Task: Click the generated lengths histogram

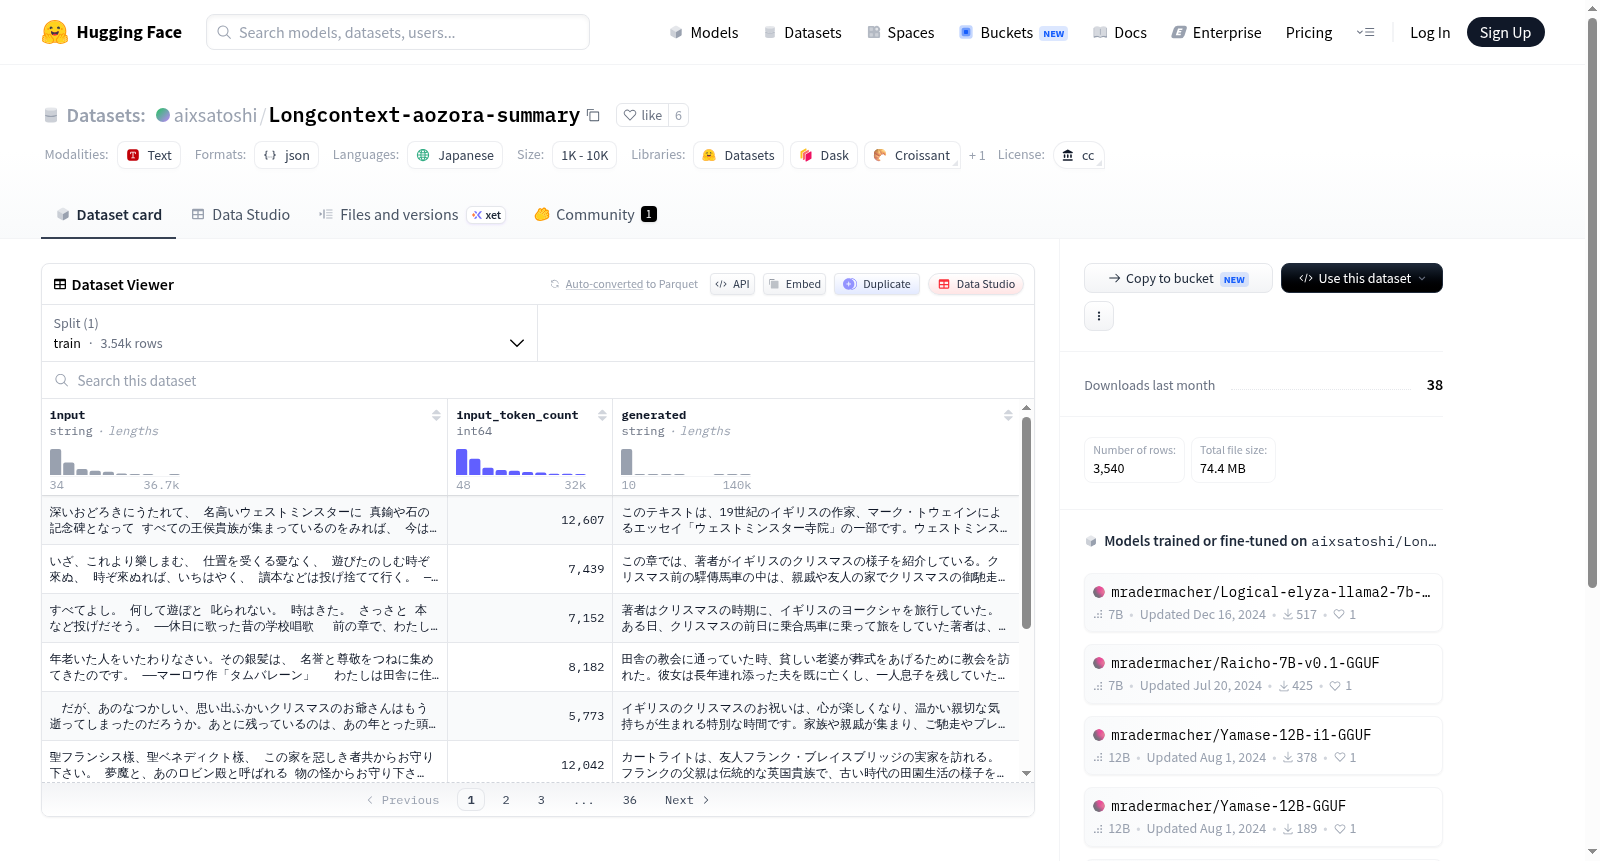Action: (686, 461)
